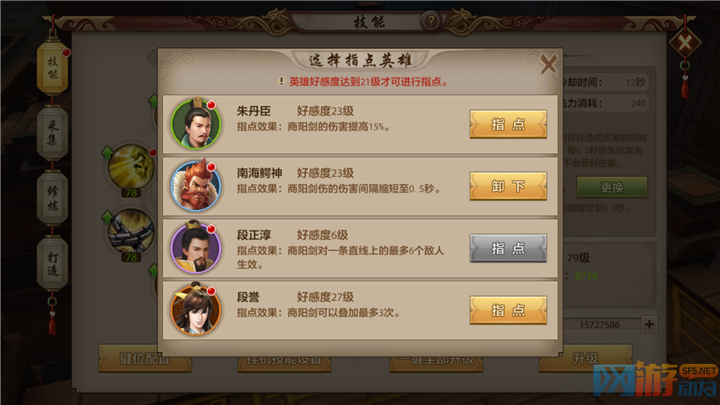Click 卸下 button for 南海鳄神
This screenshot has height=405, width=720.
(x=508, y=186)
